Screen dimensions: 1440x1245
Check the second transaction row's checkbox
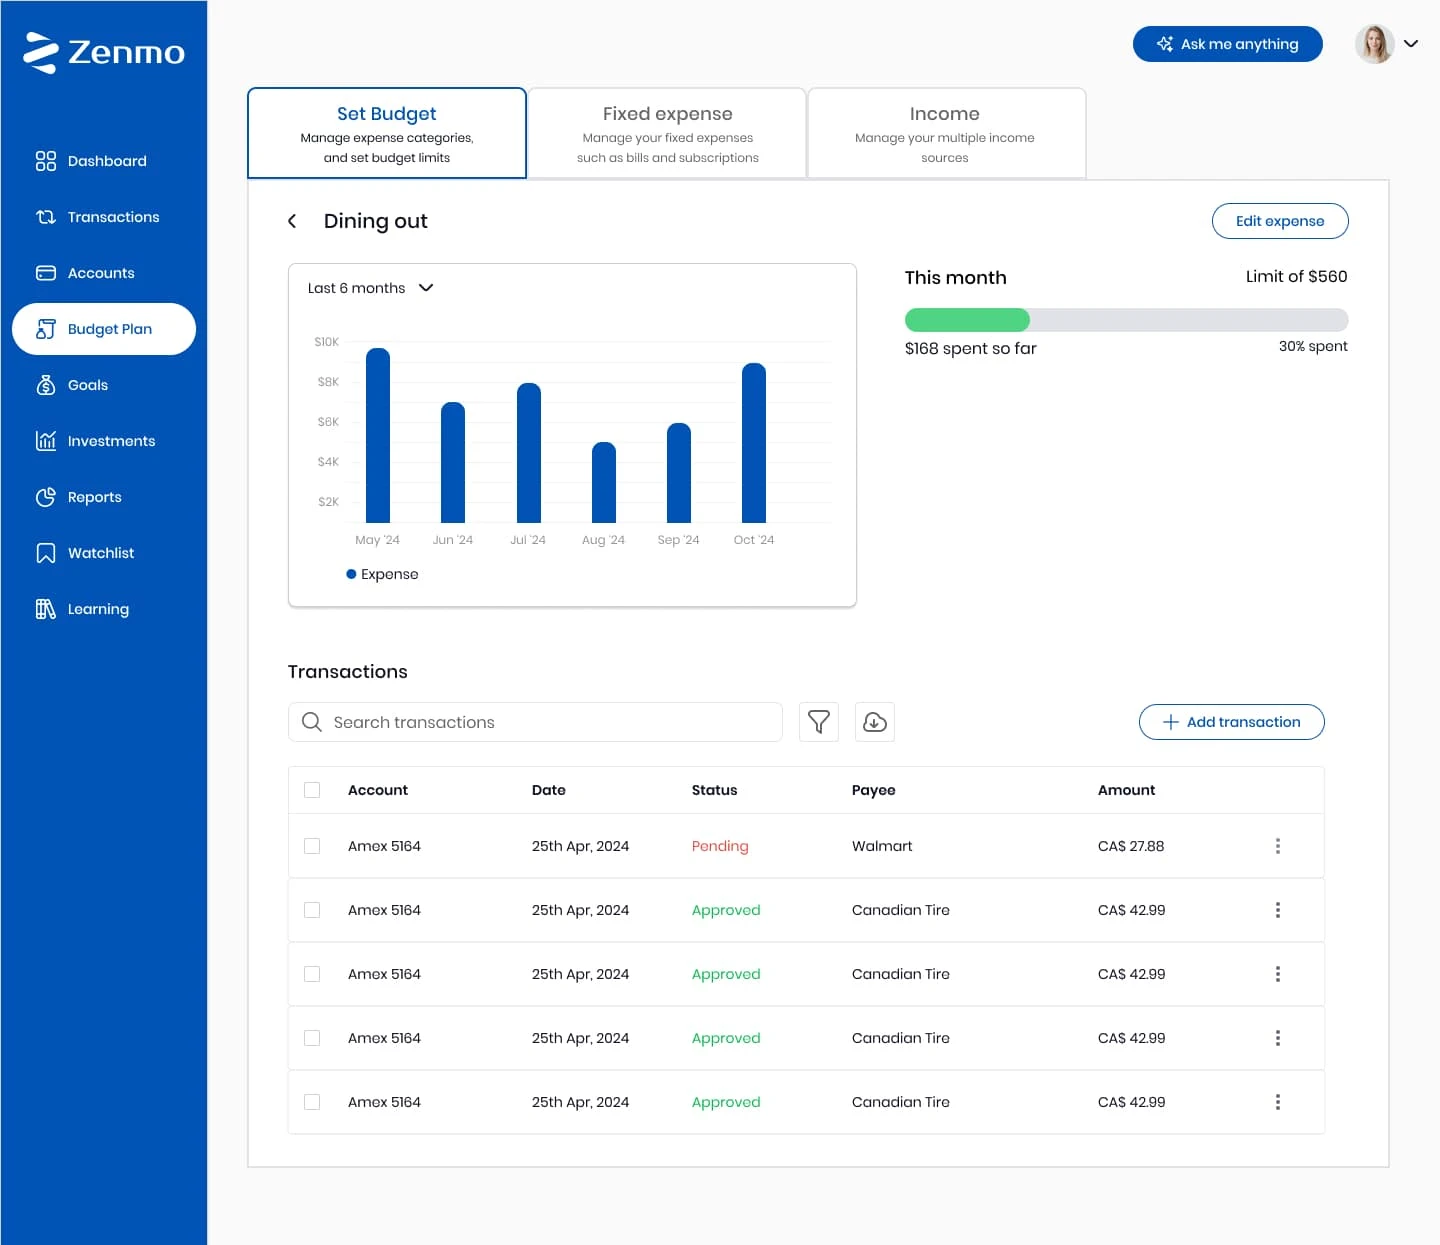[312, 910]
